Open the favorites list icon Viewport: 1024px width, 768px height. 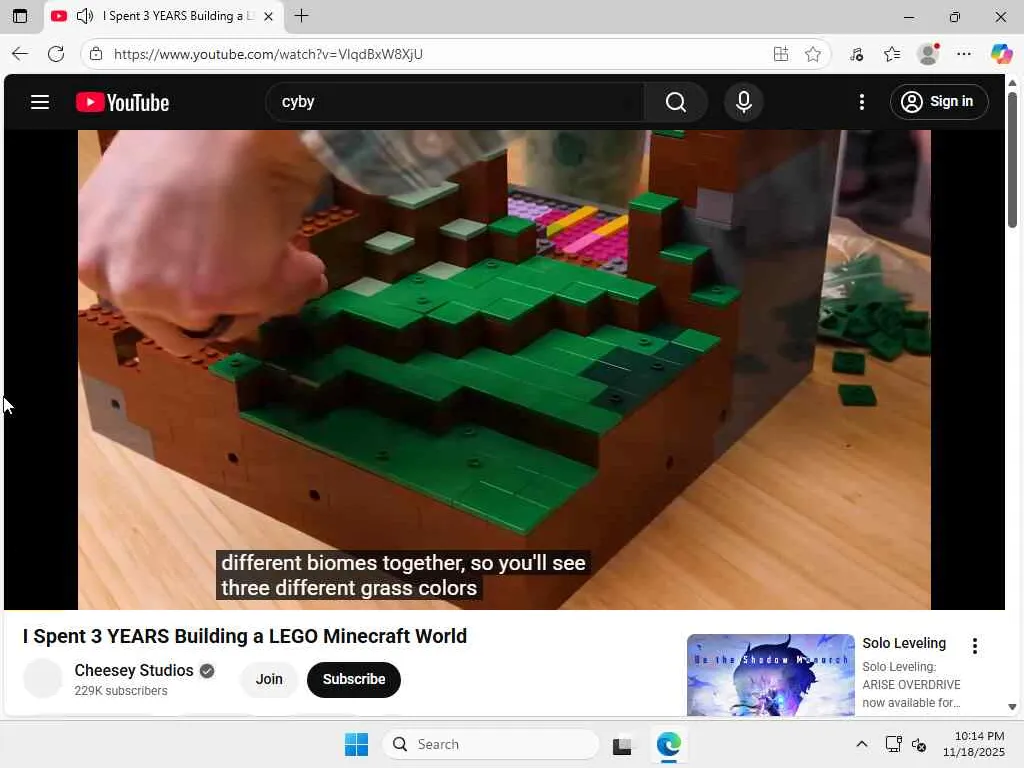point(892,54)
